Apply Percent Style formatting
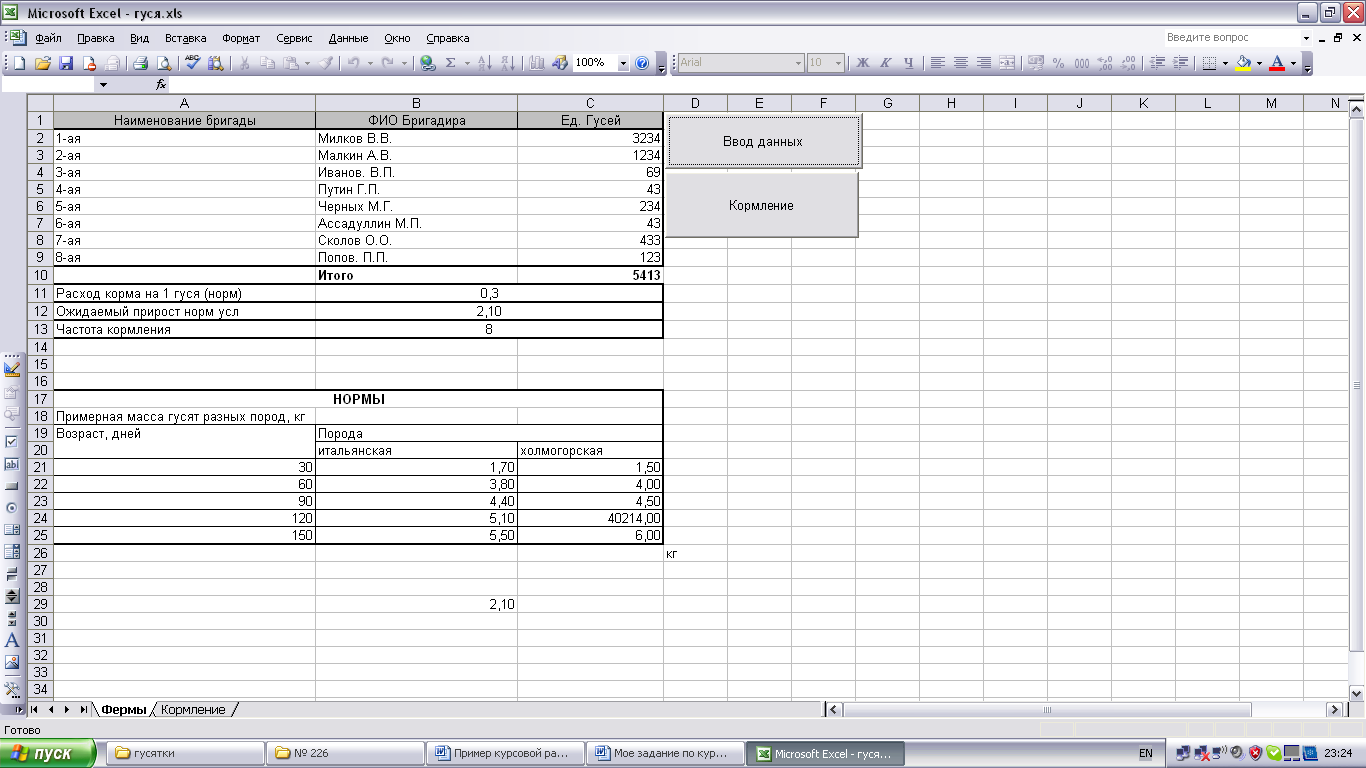 (x=1059, y=63)
